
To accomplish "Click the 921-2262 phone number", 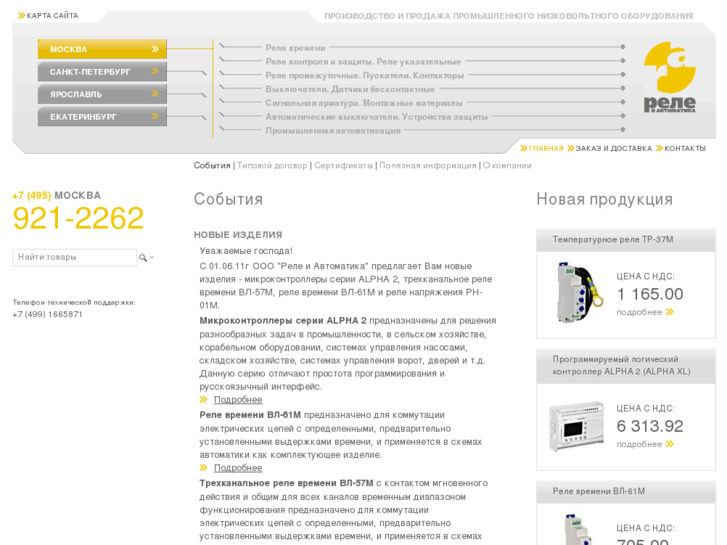I will click(78, 218).
